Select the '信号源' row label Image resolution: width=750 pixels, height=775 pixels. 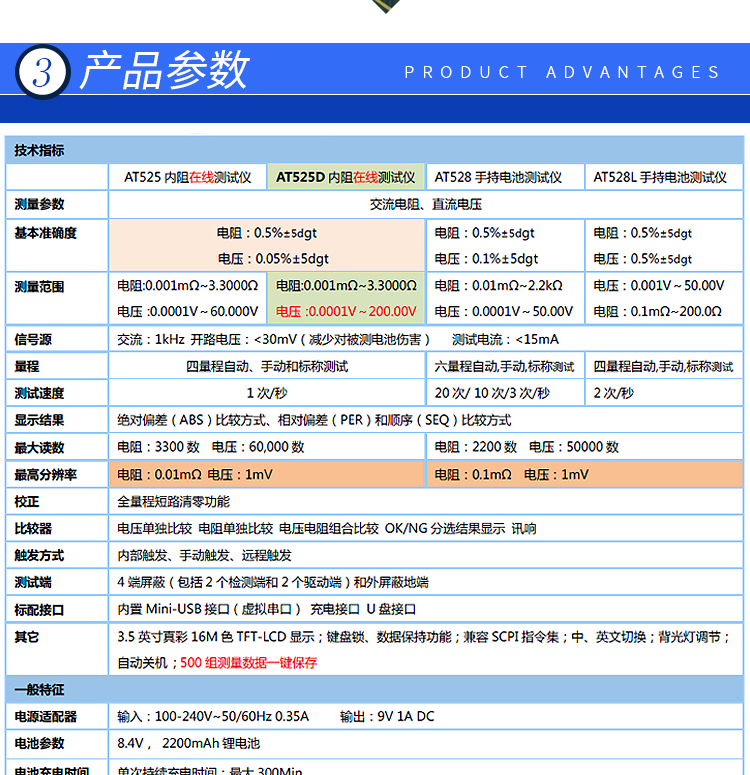point(33,340)
